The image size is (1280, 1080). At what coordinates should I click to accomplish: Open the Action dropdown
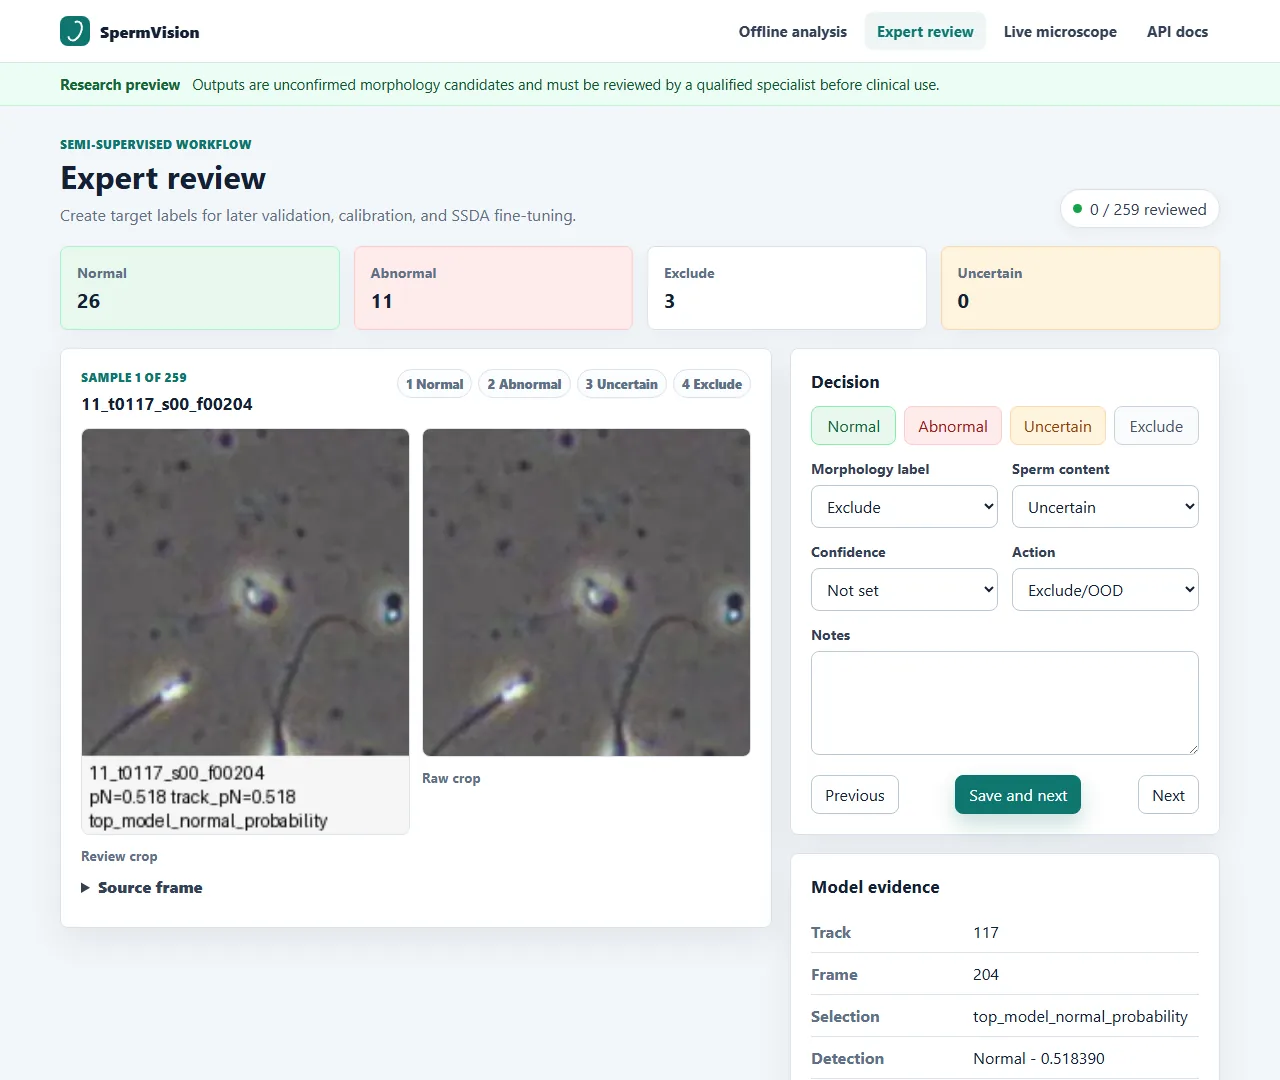1105,590
